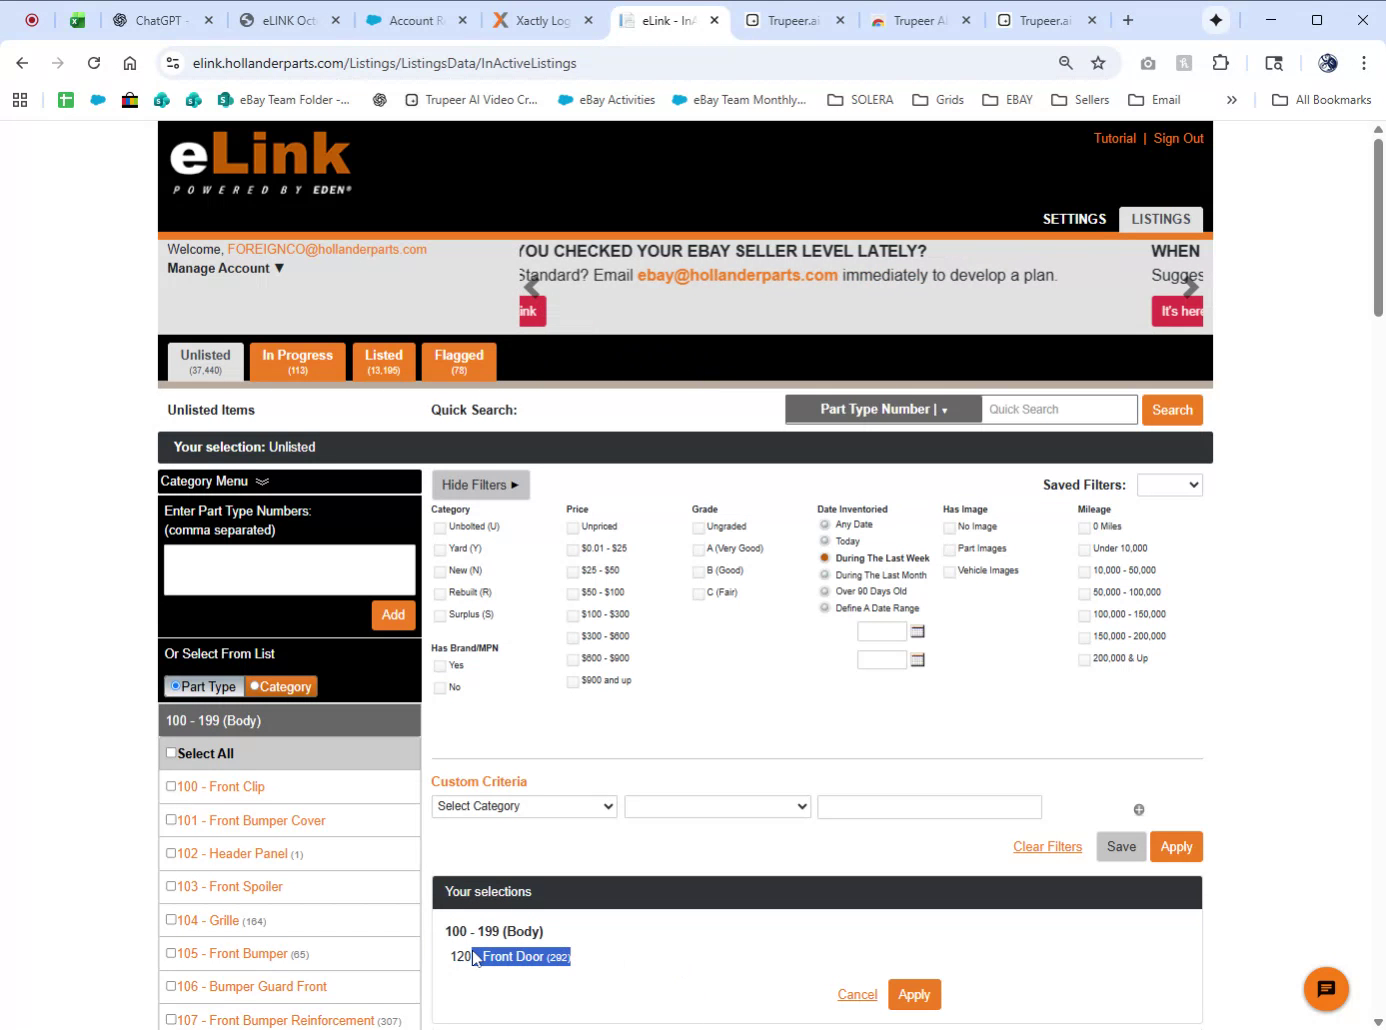Collapse the Category Menu chevrons

point(262,482)
